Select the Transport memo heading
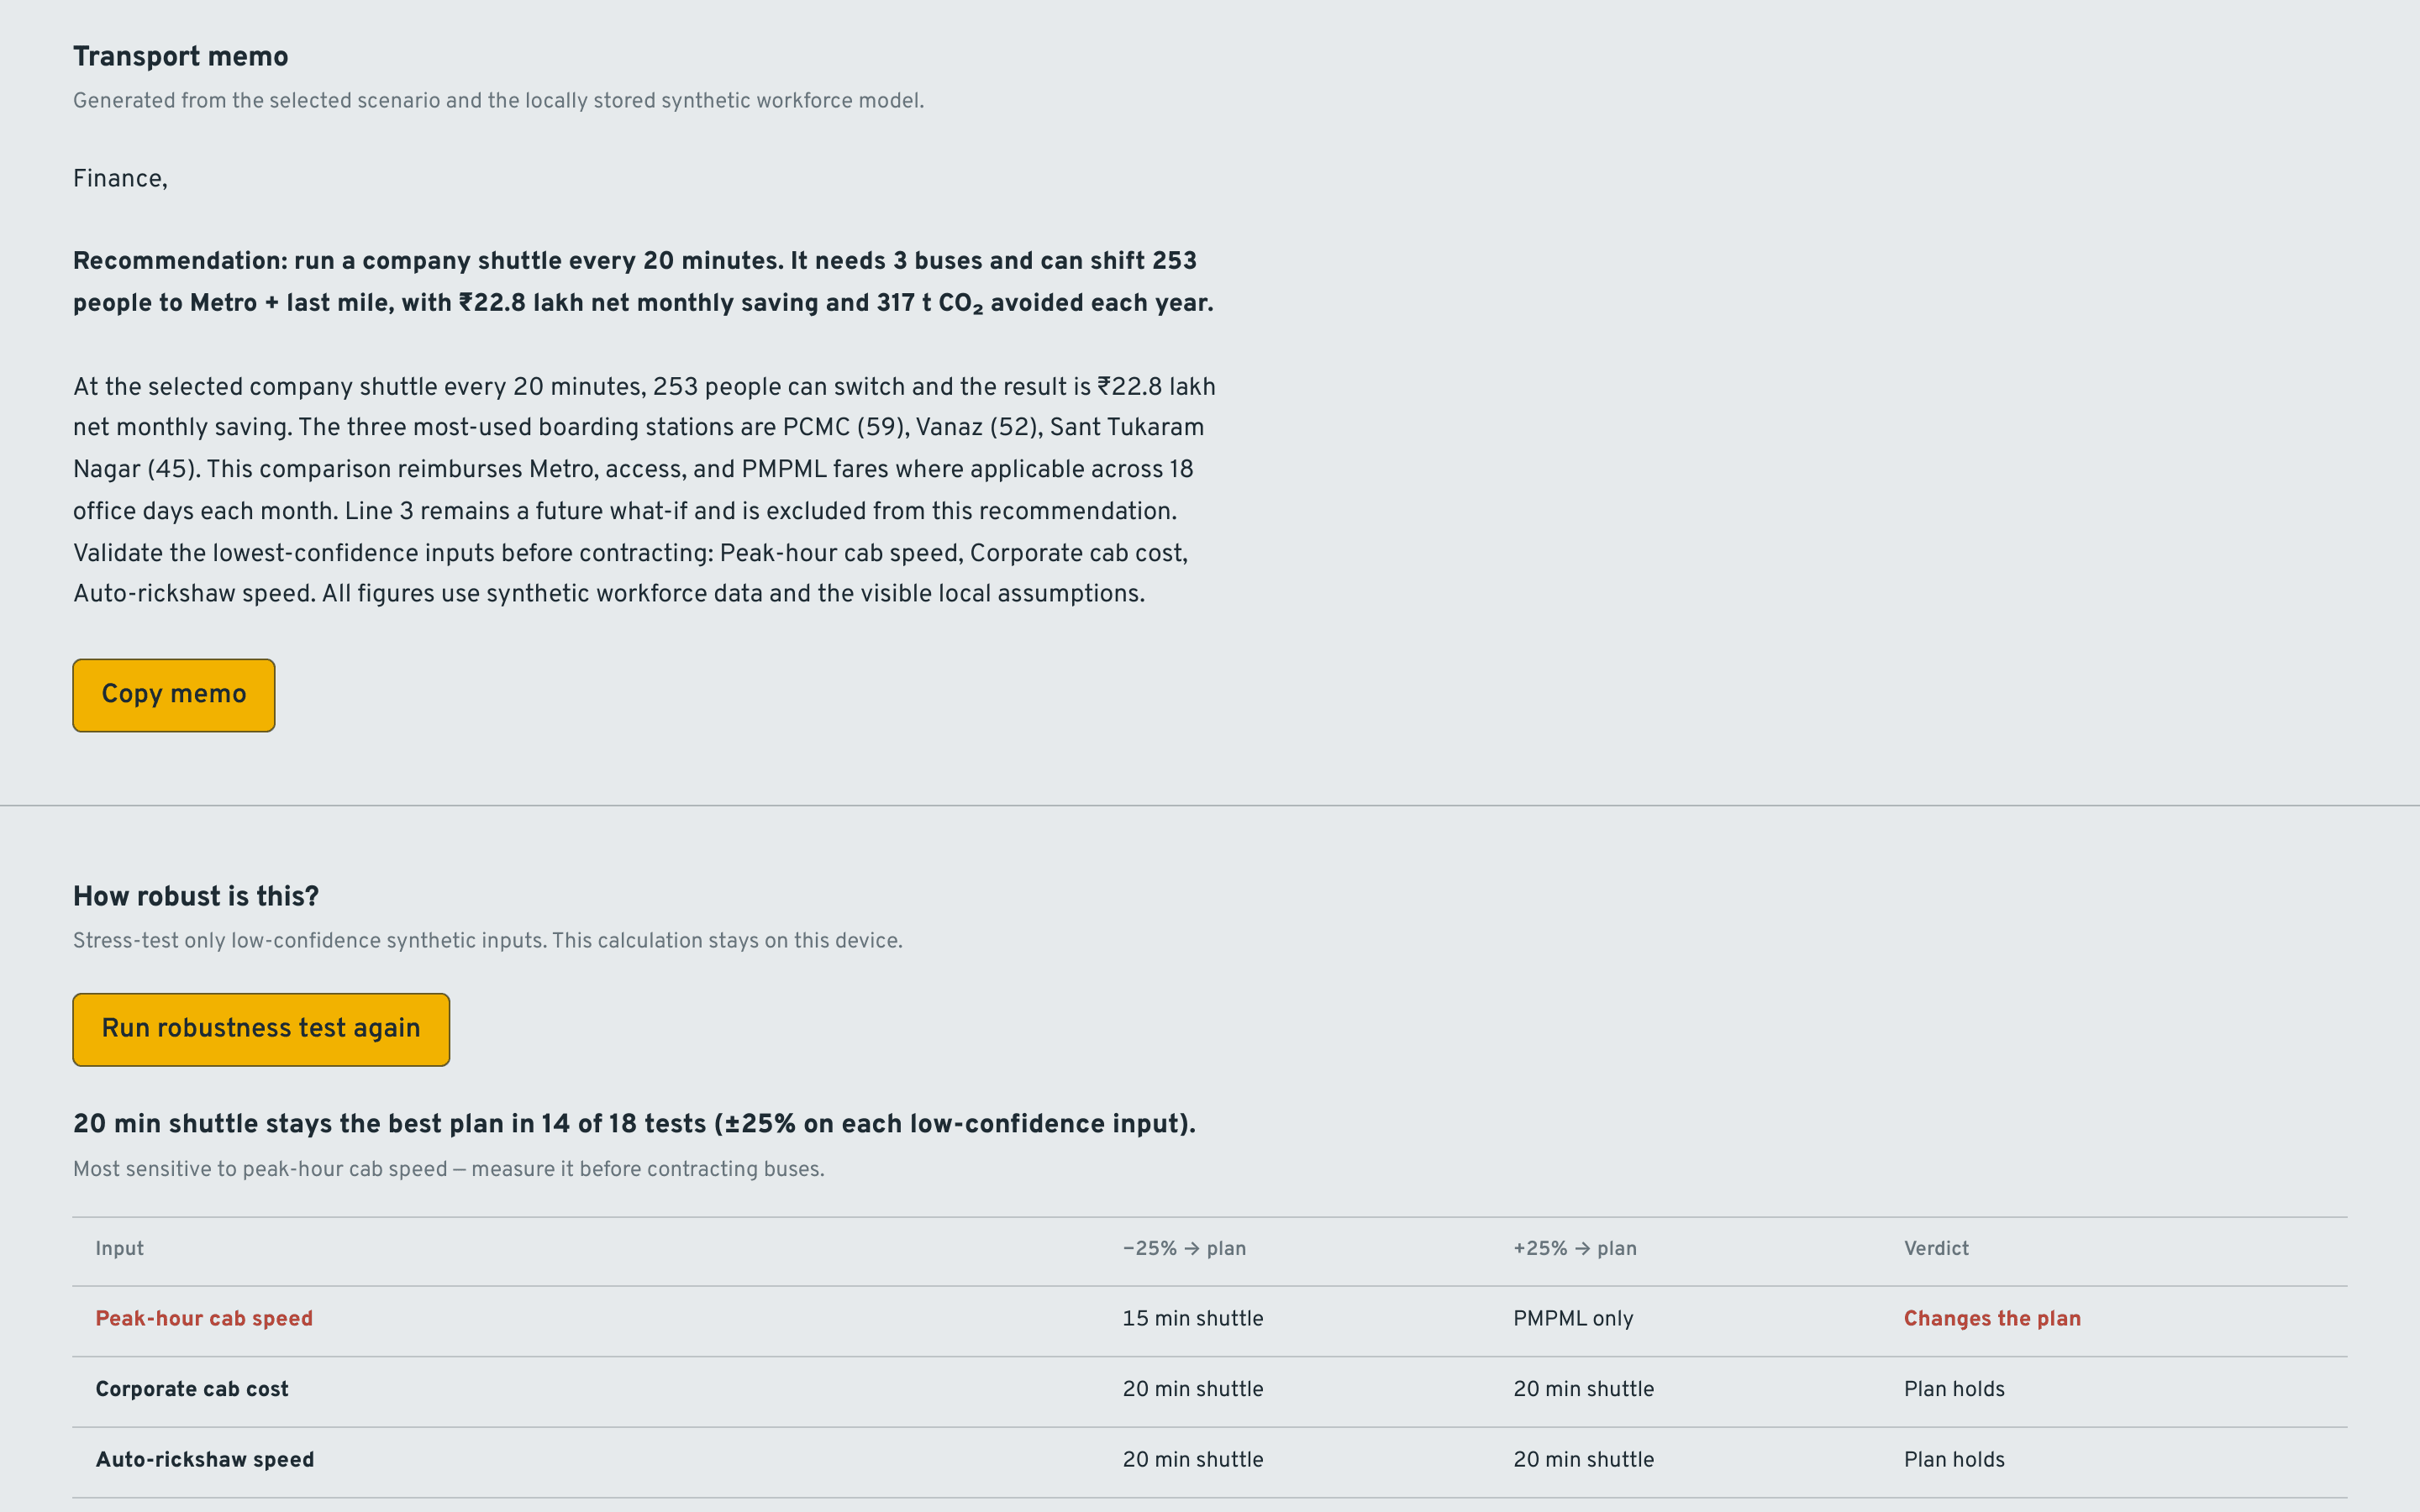 pyautogui.click(x=181, y=57)
